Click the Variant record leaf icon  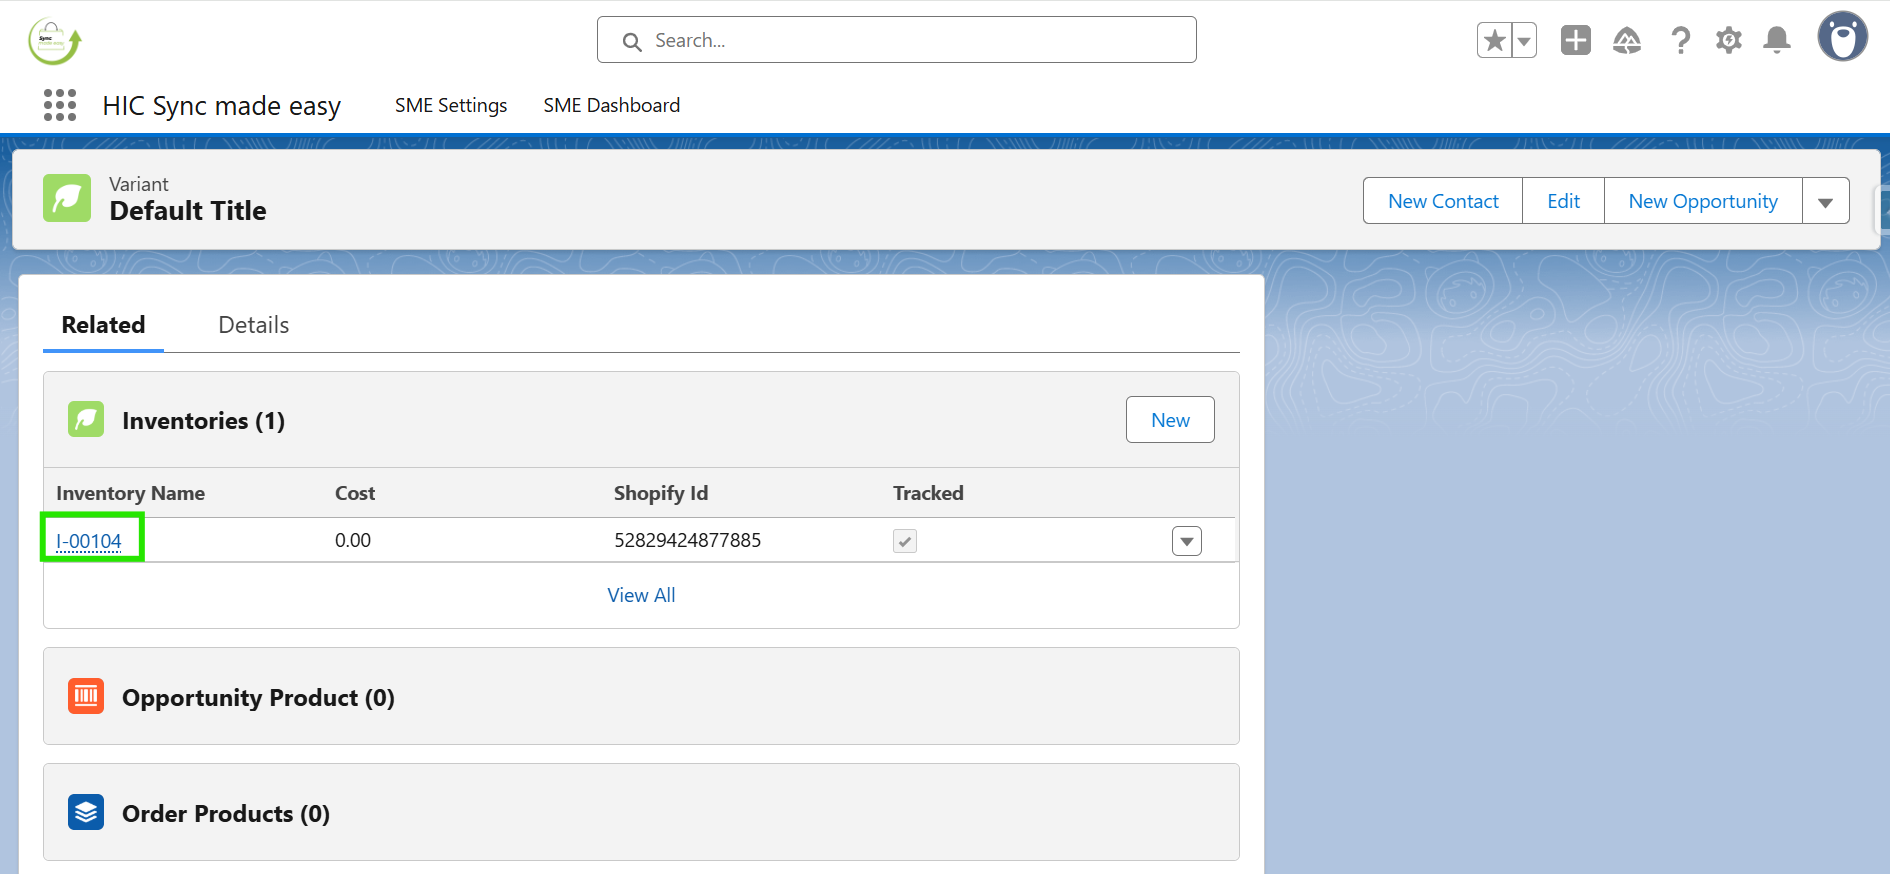click(x=67, y=198)
